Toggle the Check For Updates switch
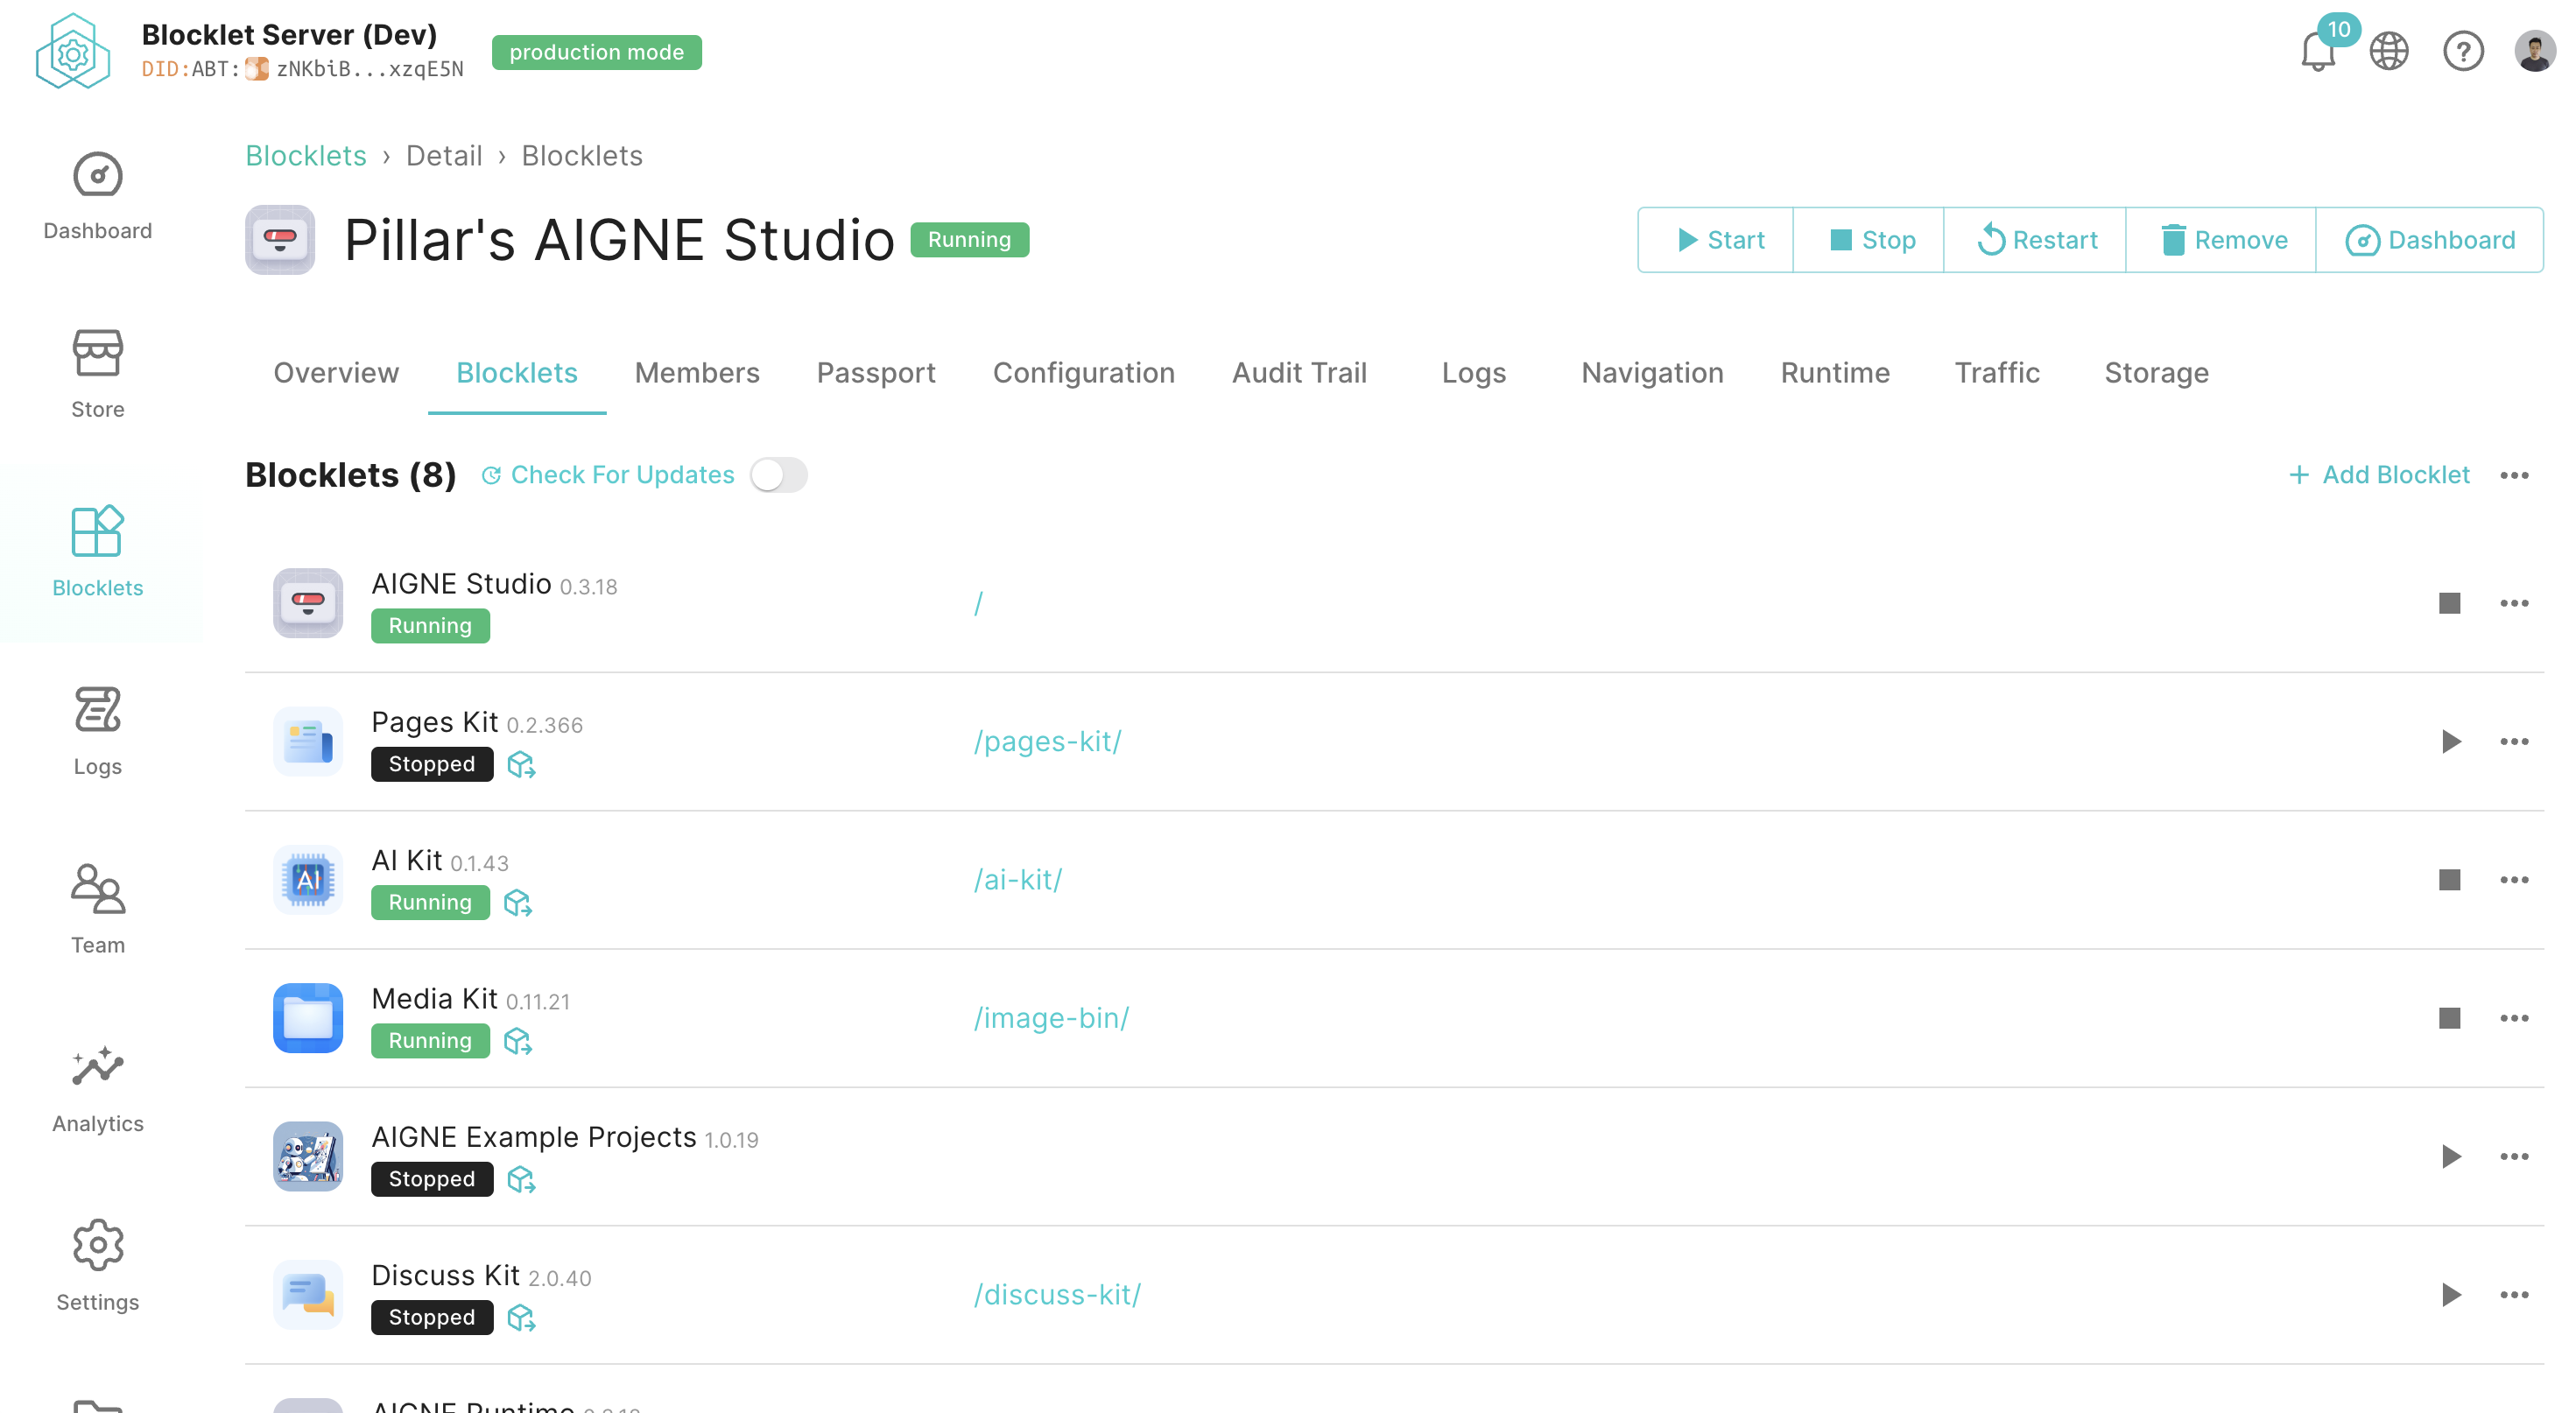Screen dimensions: 2576x1413 click(x=779, y=475)
